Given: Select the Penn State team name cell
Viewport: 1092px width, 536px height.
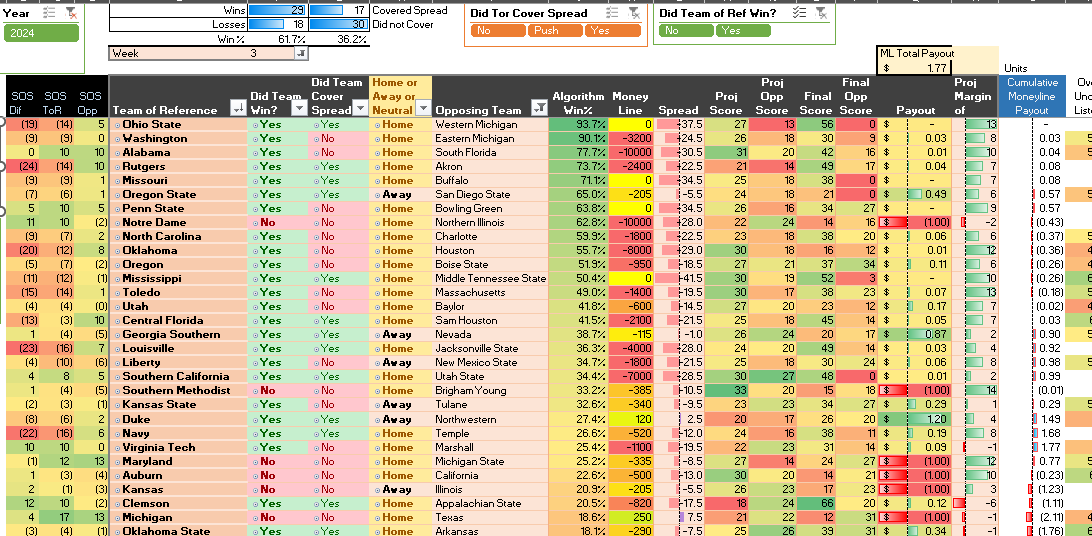Looking at the screenshot, I should [178, 209].
